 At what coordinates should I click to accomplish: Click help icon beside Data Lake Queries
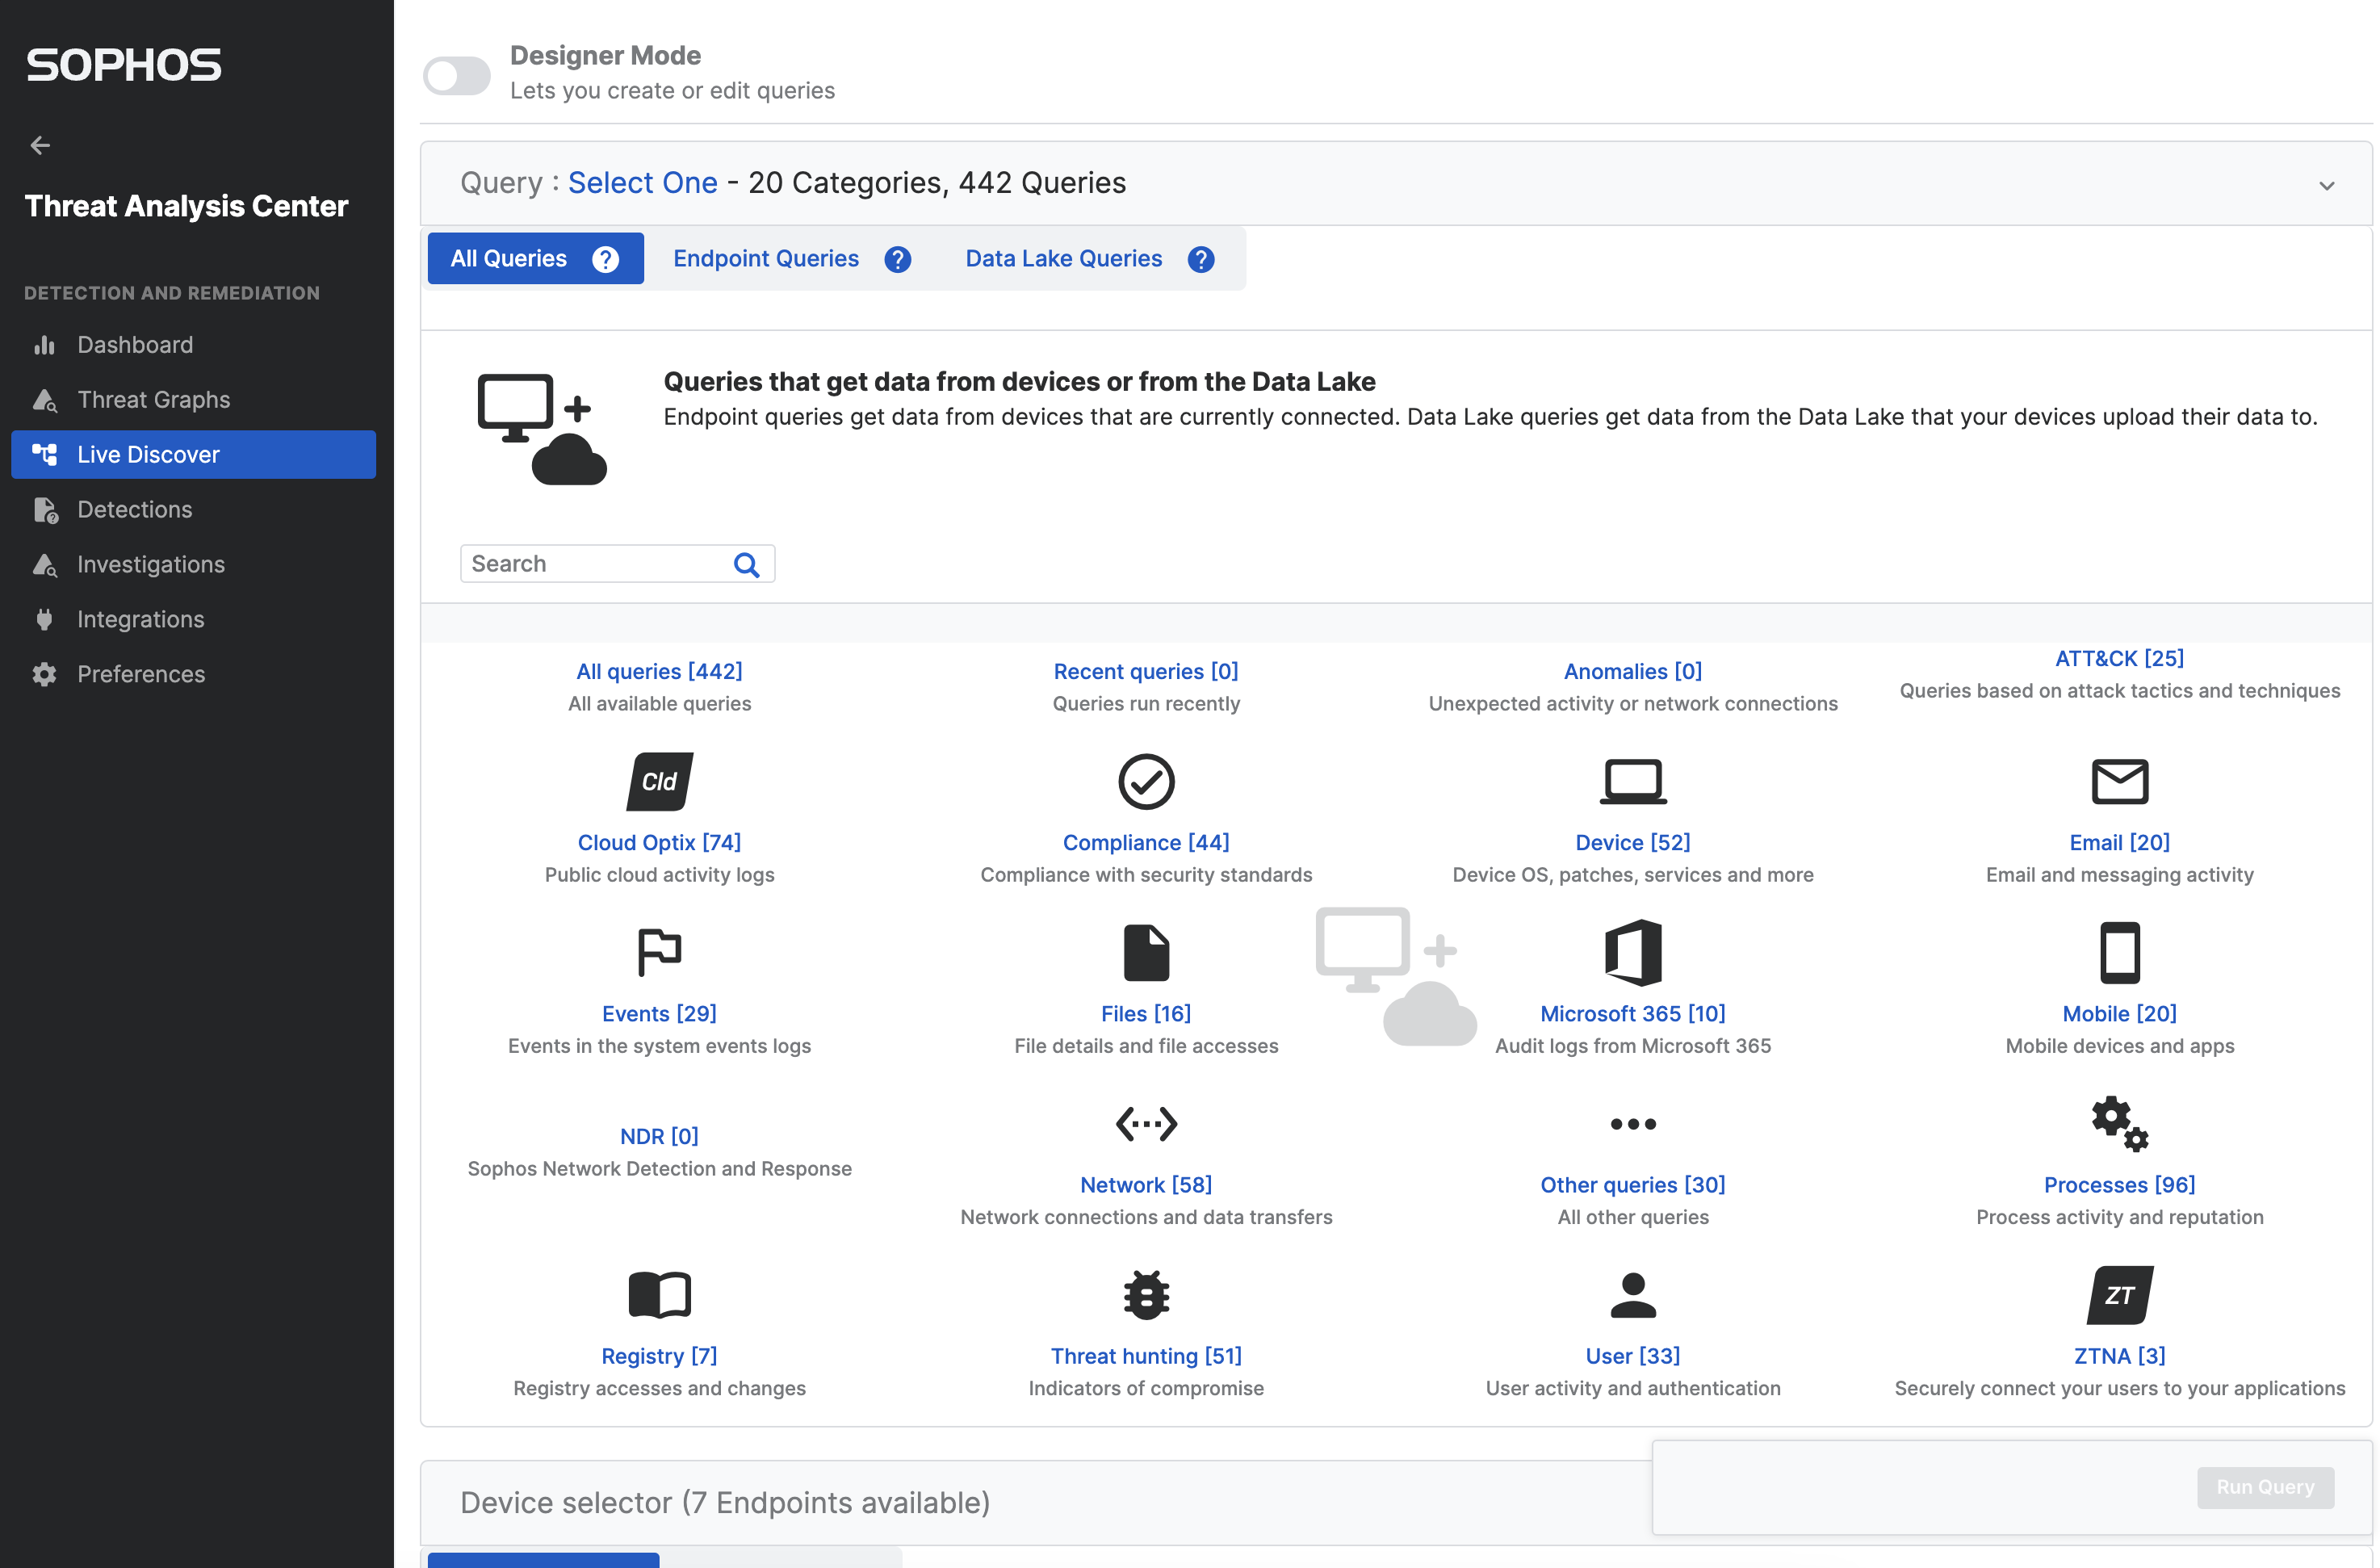pyautogui.click(x=1200, y=260)
